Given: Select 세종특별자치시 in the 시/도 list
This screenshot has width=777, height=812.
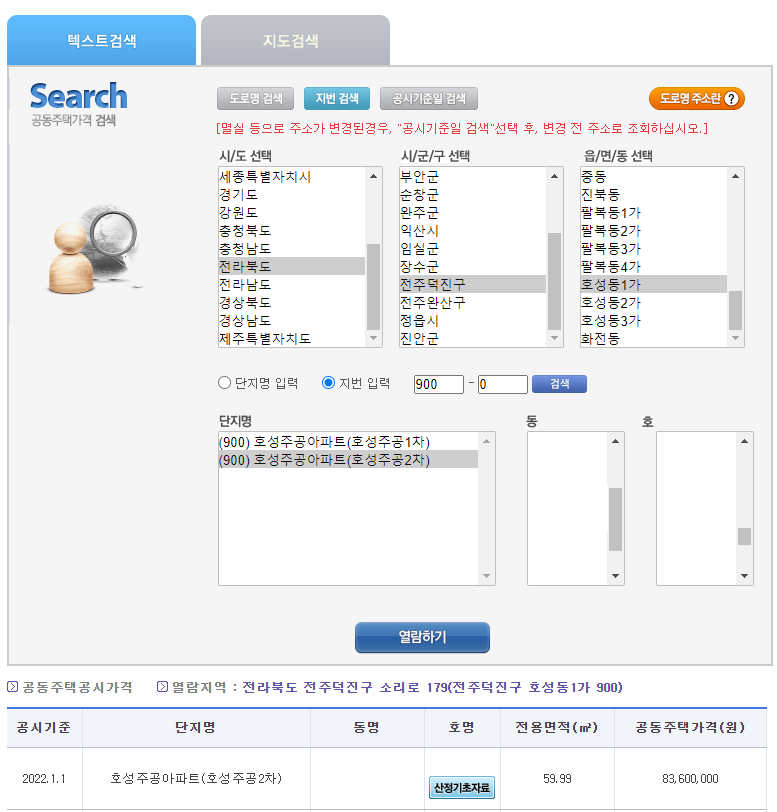Looking at the screenshot, I should click(x=292, y=177).
